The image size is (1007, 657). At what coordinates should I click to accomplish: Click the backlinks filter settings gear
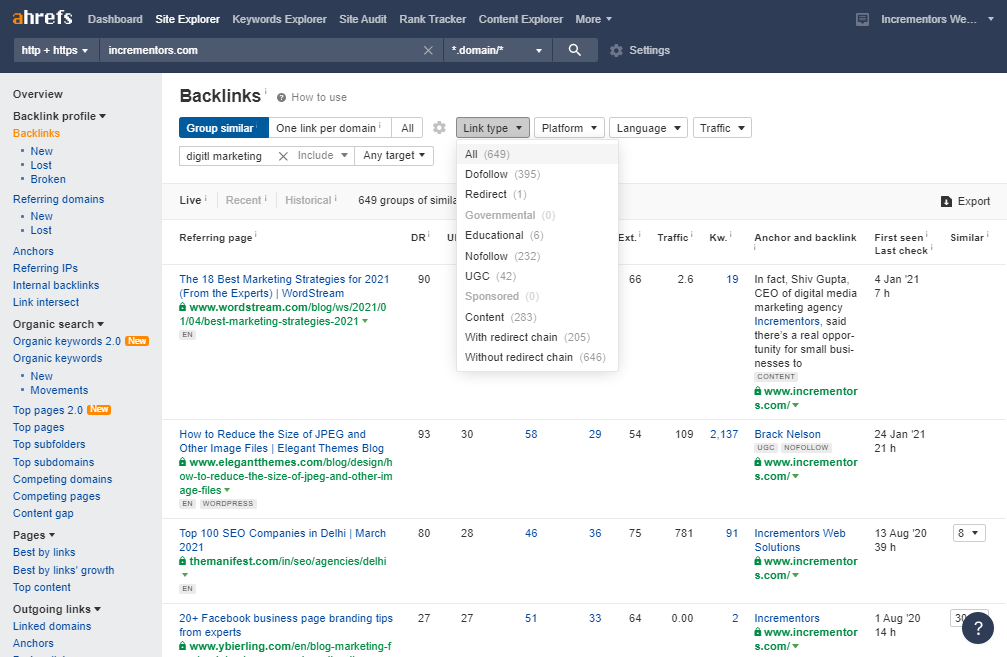click(439, 128)
